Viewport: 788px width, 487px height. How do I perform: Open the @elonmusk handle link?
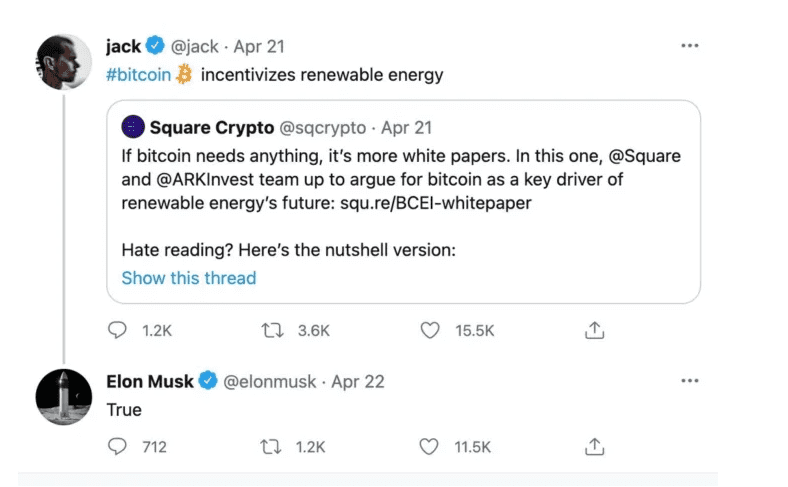(x=270, y=382)
